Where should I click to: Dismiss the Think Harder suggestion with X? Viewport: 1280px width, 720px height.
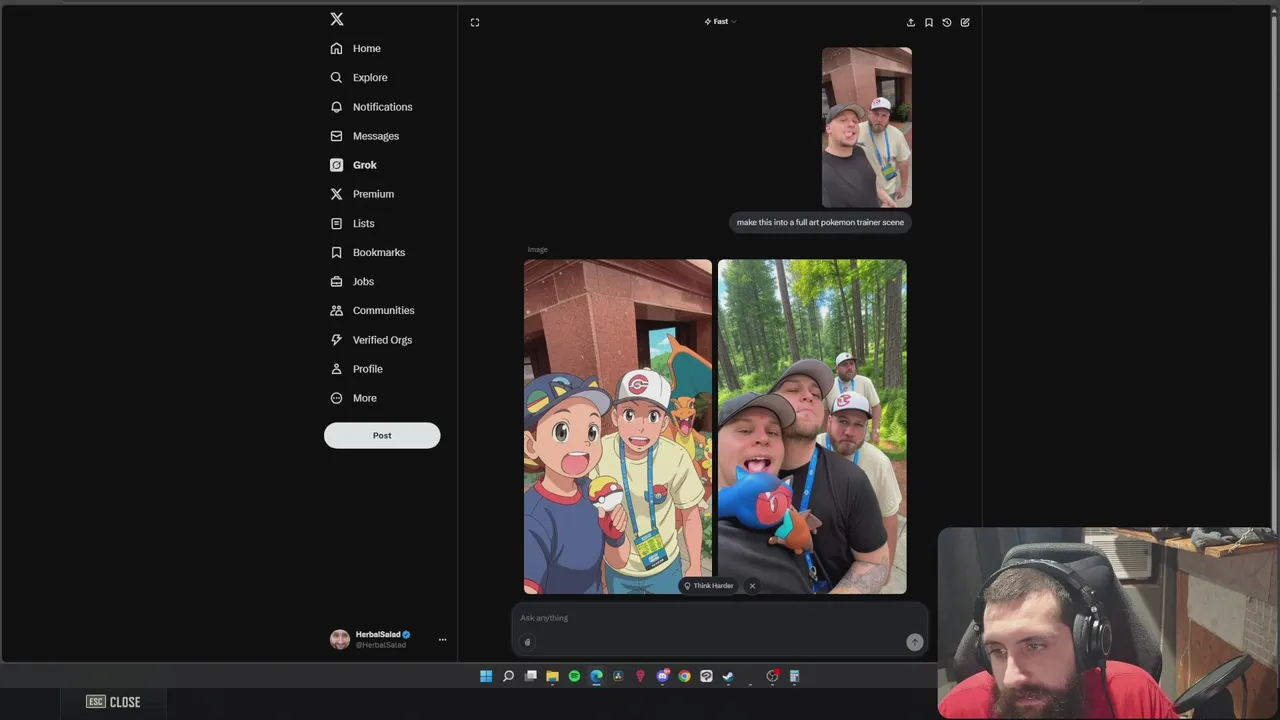tap(752, 586)
